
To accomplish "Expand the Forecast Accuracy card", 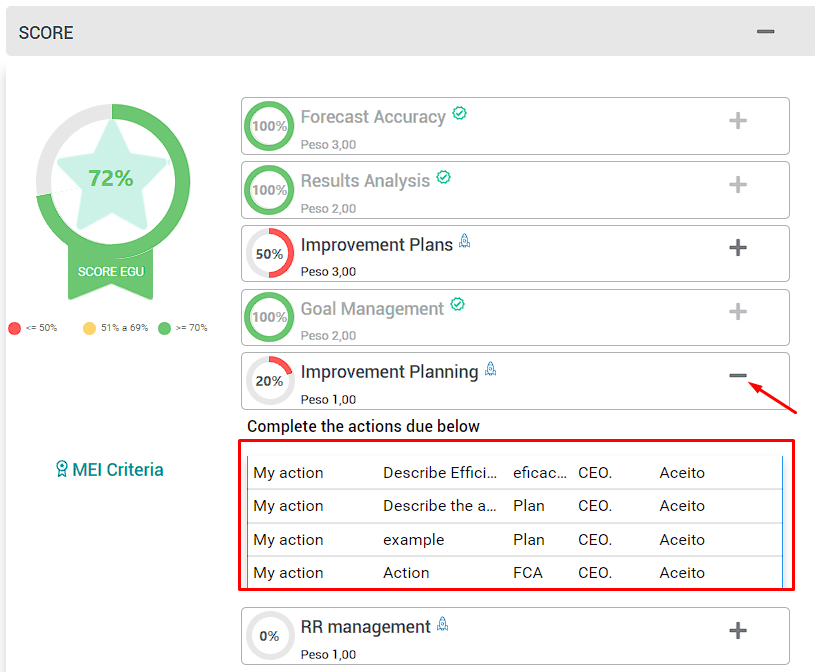I will click(738, 121).
